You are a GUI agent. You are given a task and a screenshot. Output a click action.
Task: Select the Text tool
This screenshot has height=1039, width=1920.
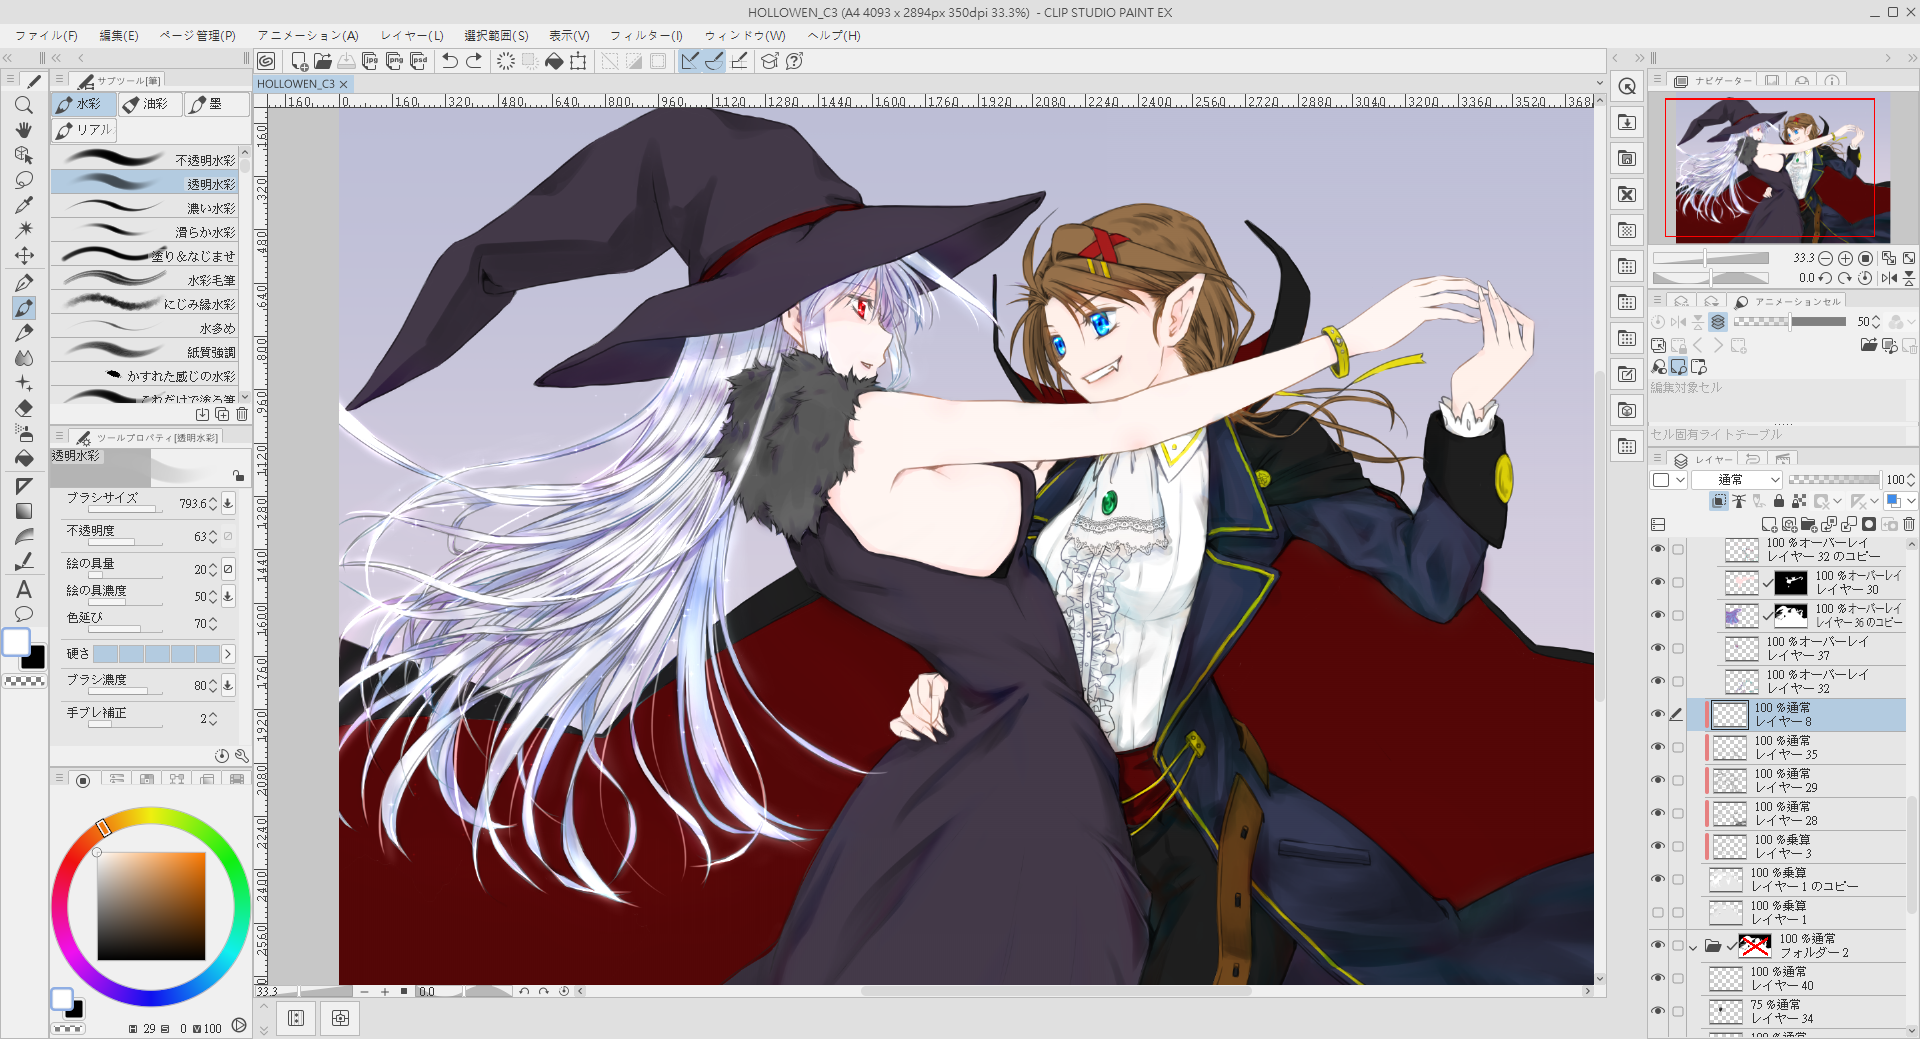click(x=24, y=589)
